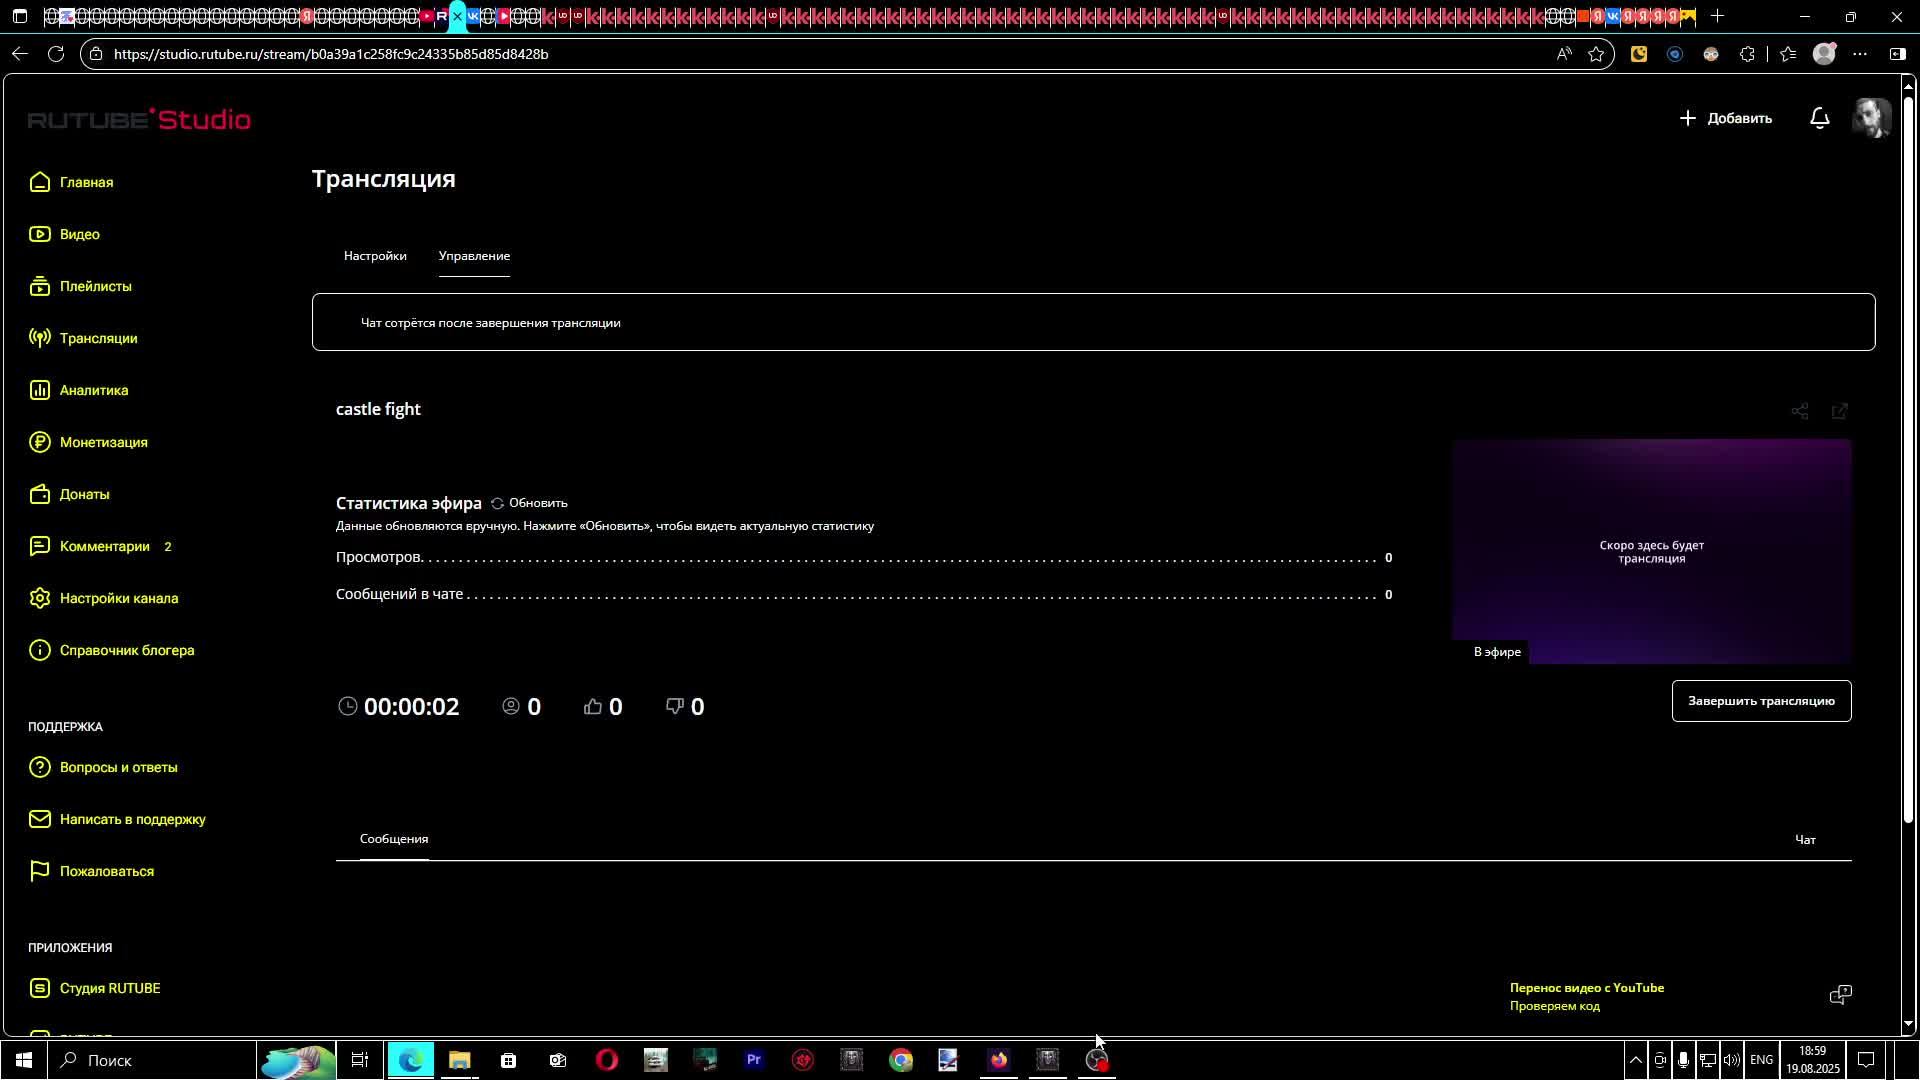Click the like thumbs-up counter
This screenshot has height=1080, width=1920.
pyautogui.click(x=603, y=707)
